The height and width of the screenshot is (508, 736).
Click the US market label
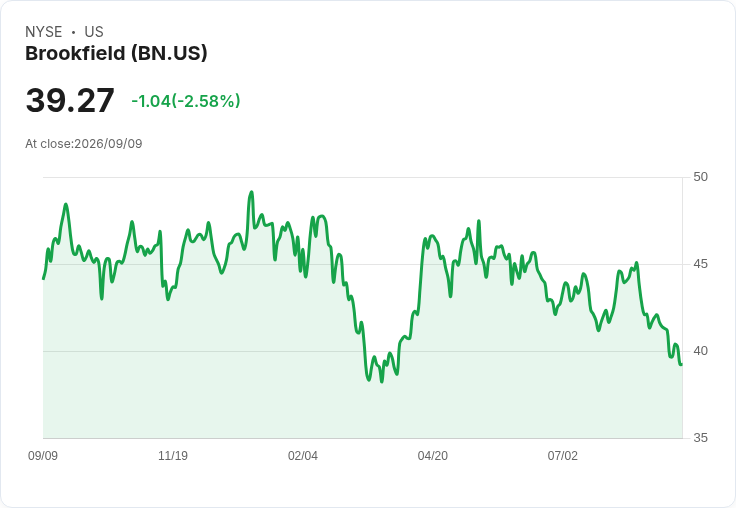click(94, 32)
